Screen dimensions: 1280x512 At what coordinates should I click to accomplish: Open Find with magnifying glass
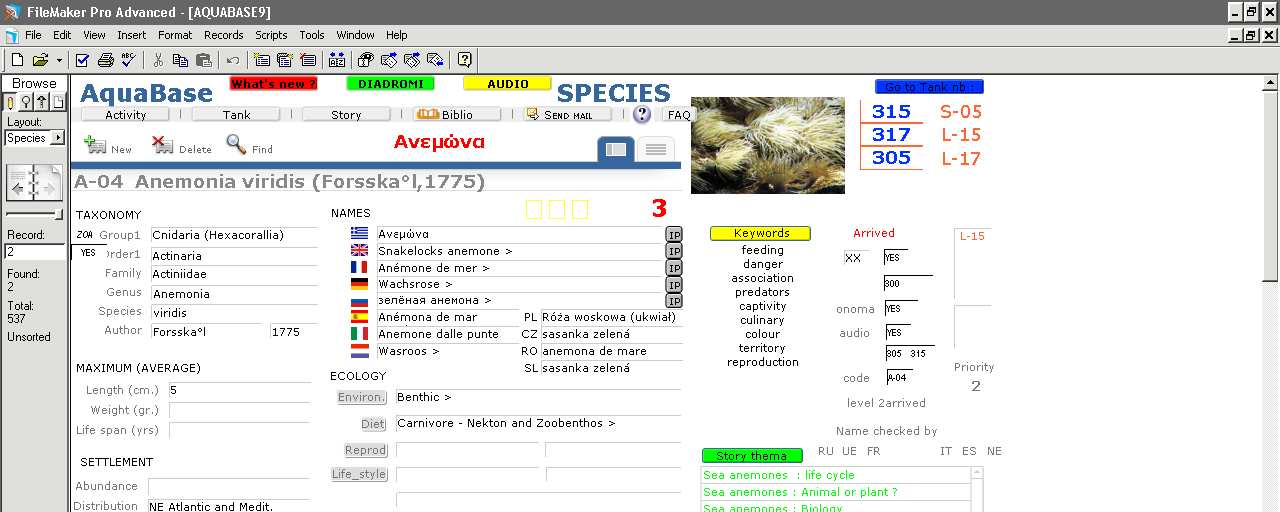(x=249, y=146)
